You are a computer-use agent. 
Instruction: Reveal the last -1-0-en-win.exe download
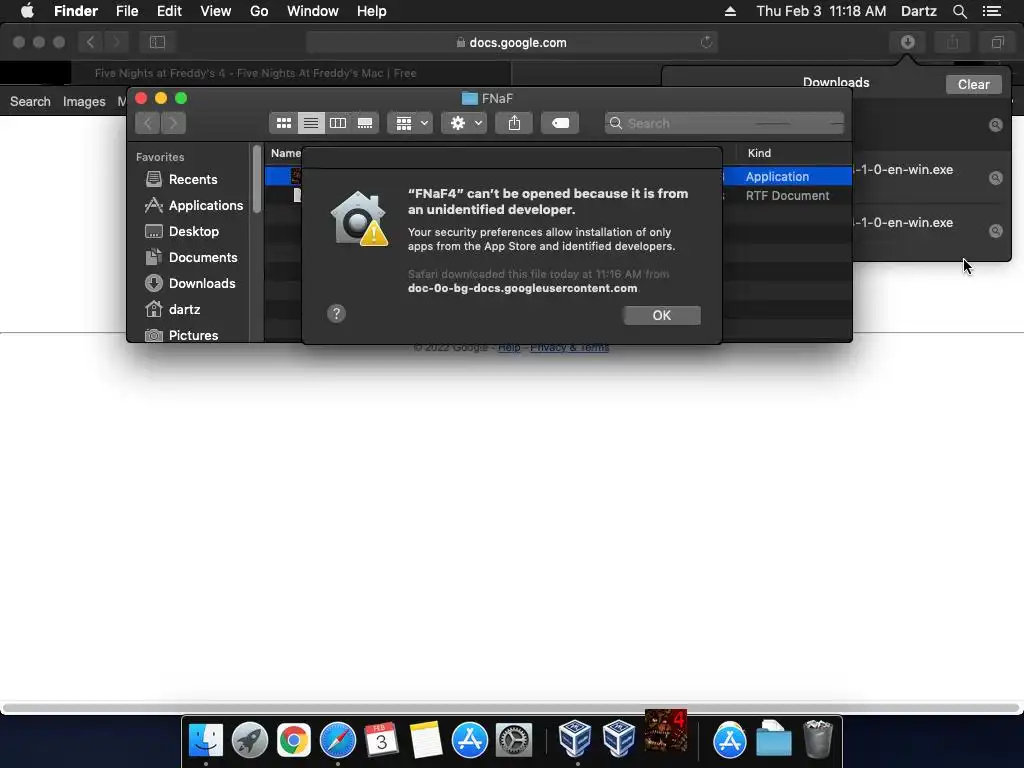[x=995, y=231]
